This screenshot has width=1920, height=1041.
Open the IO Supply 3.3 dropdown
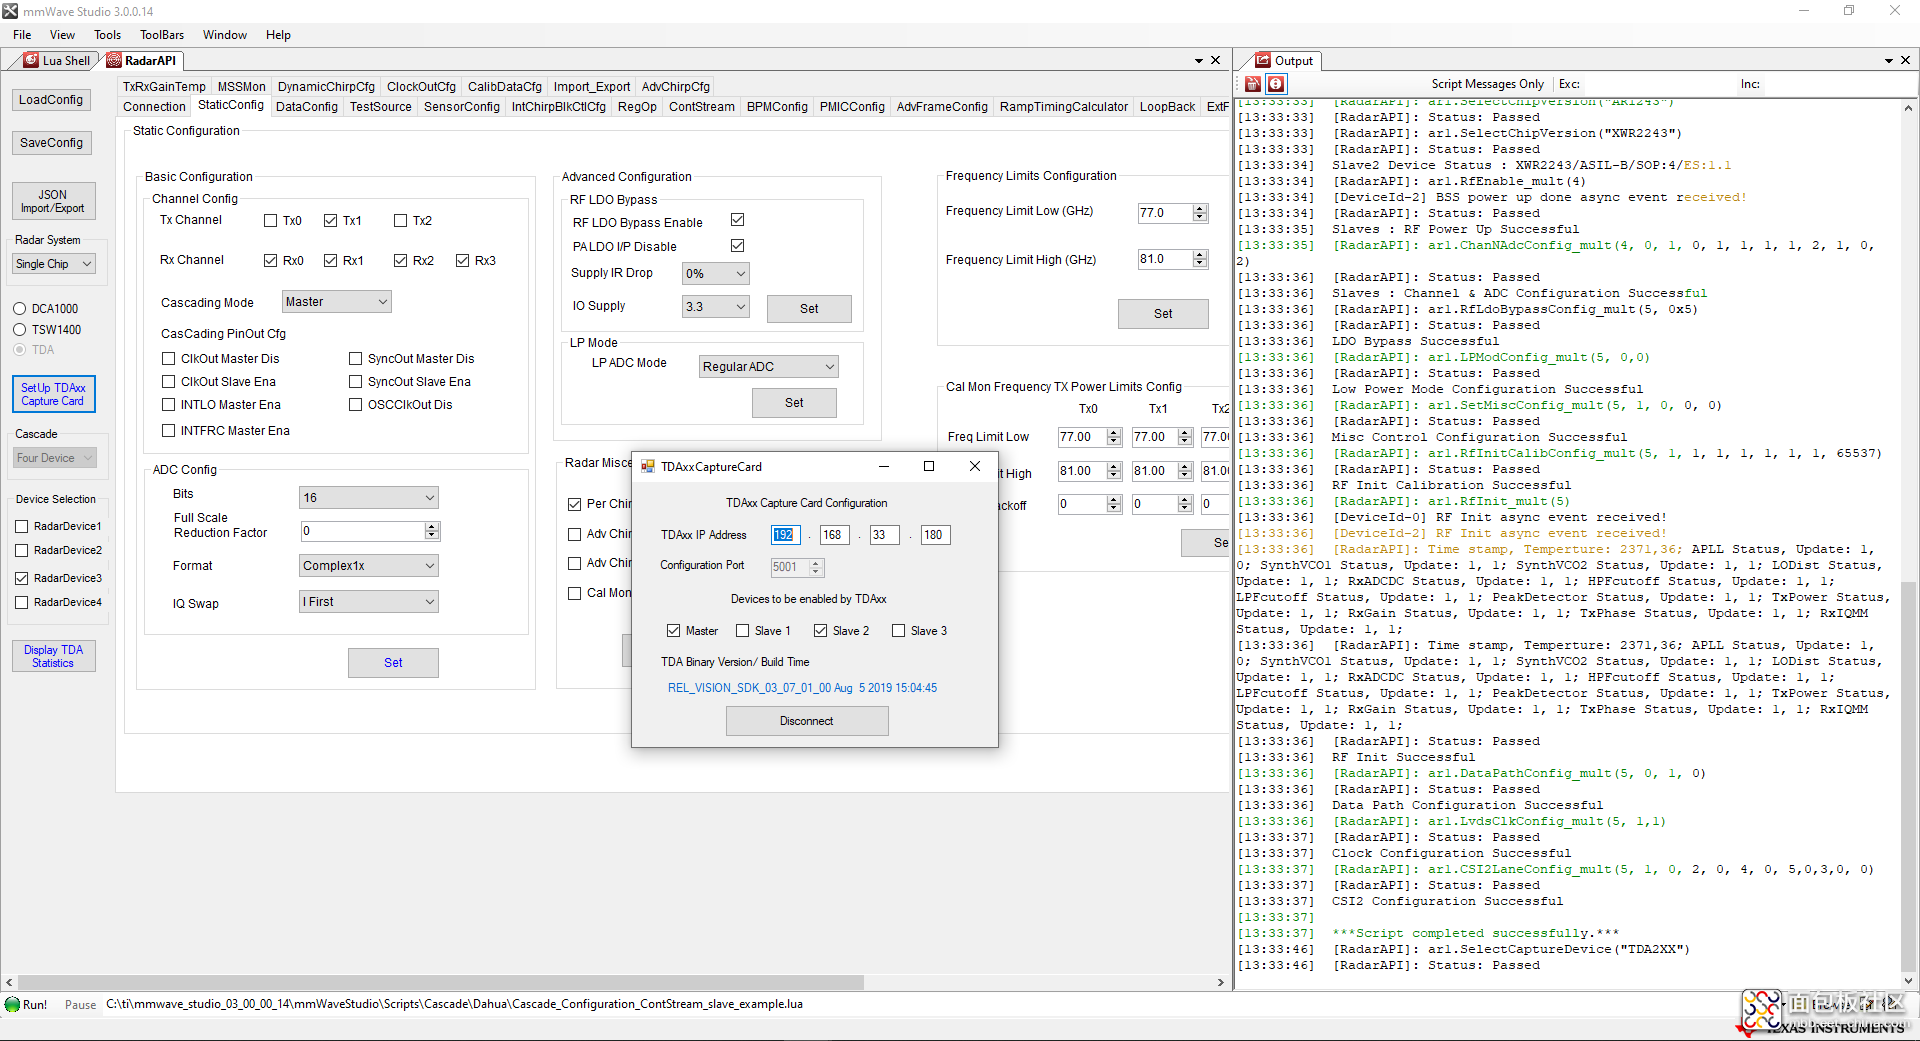tap(716, 307)
